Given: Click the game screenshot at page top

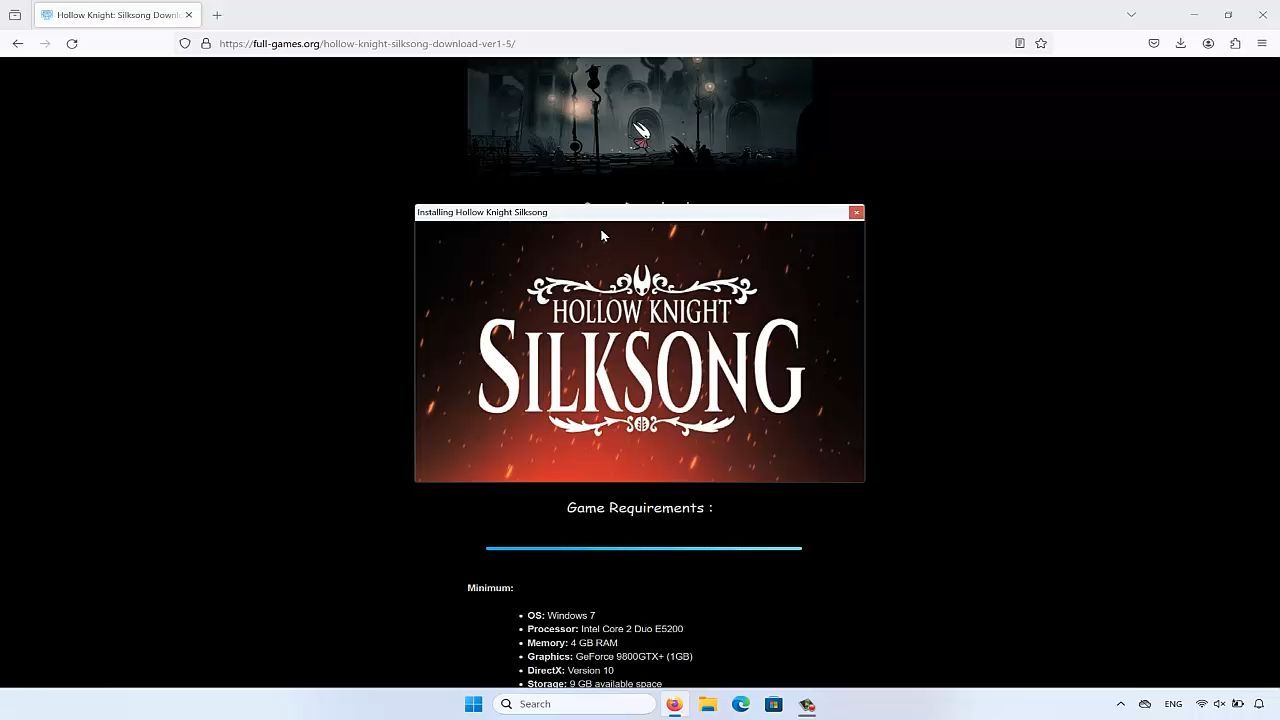Looking at the screenshot, I should tap(640, 115).
